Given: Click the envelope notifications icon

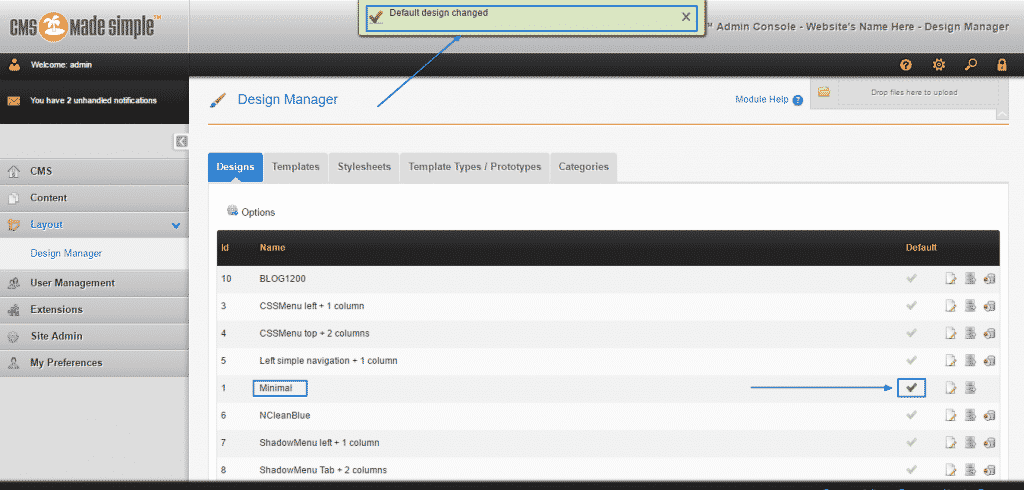Looking at the screenshot, I should click(14, 101).
